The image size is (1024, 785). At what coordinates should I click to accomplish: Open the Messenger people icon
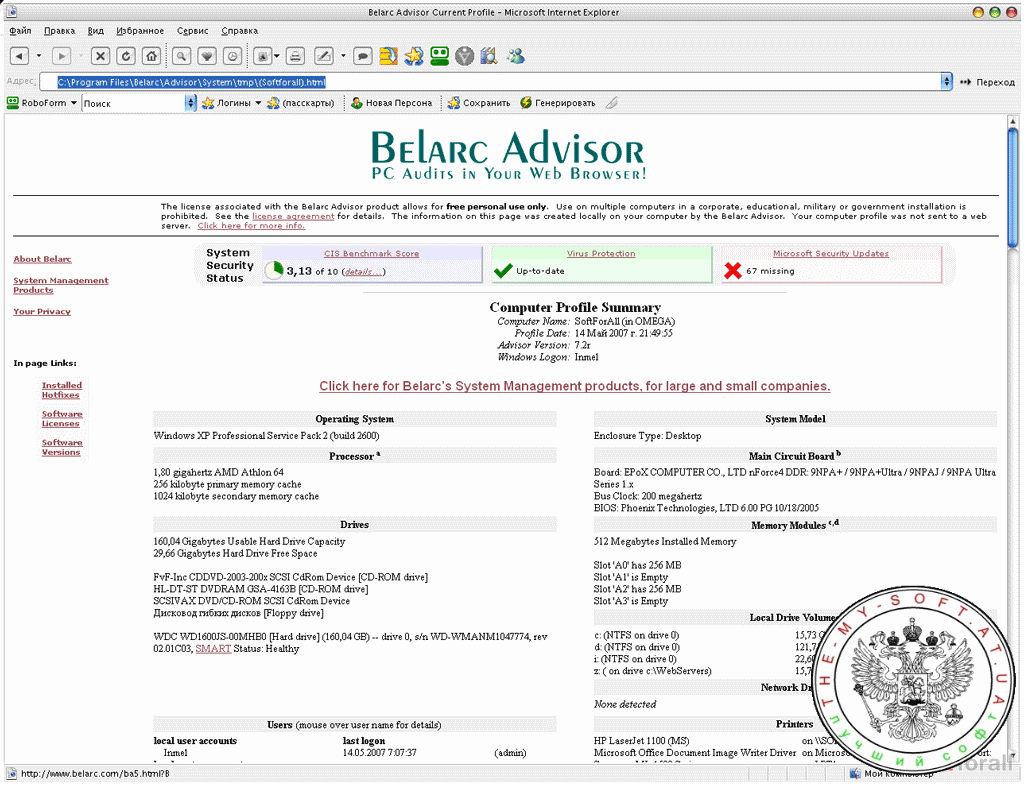pos(515,56)
